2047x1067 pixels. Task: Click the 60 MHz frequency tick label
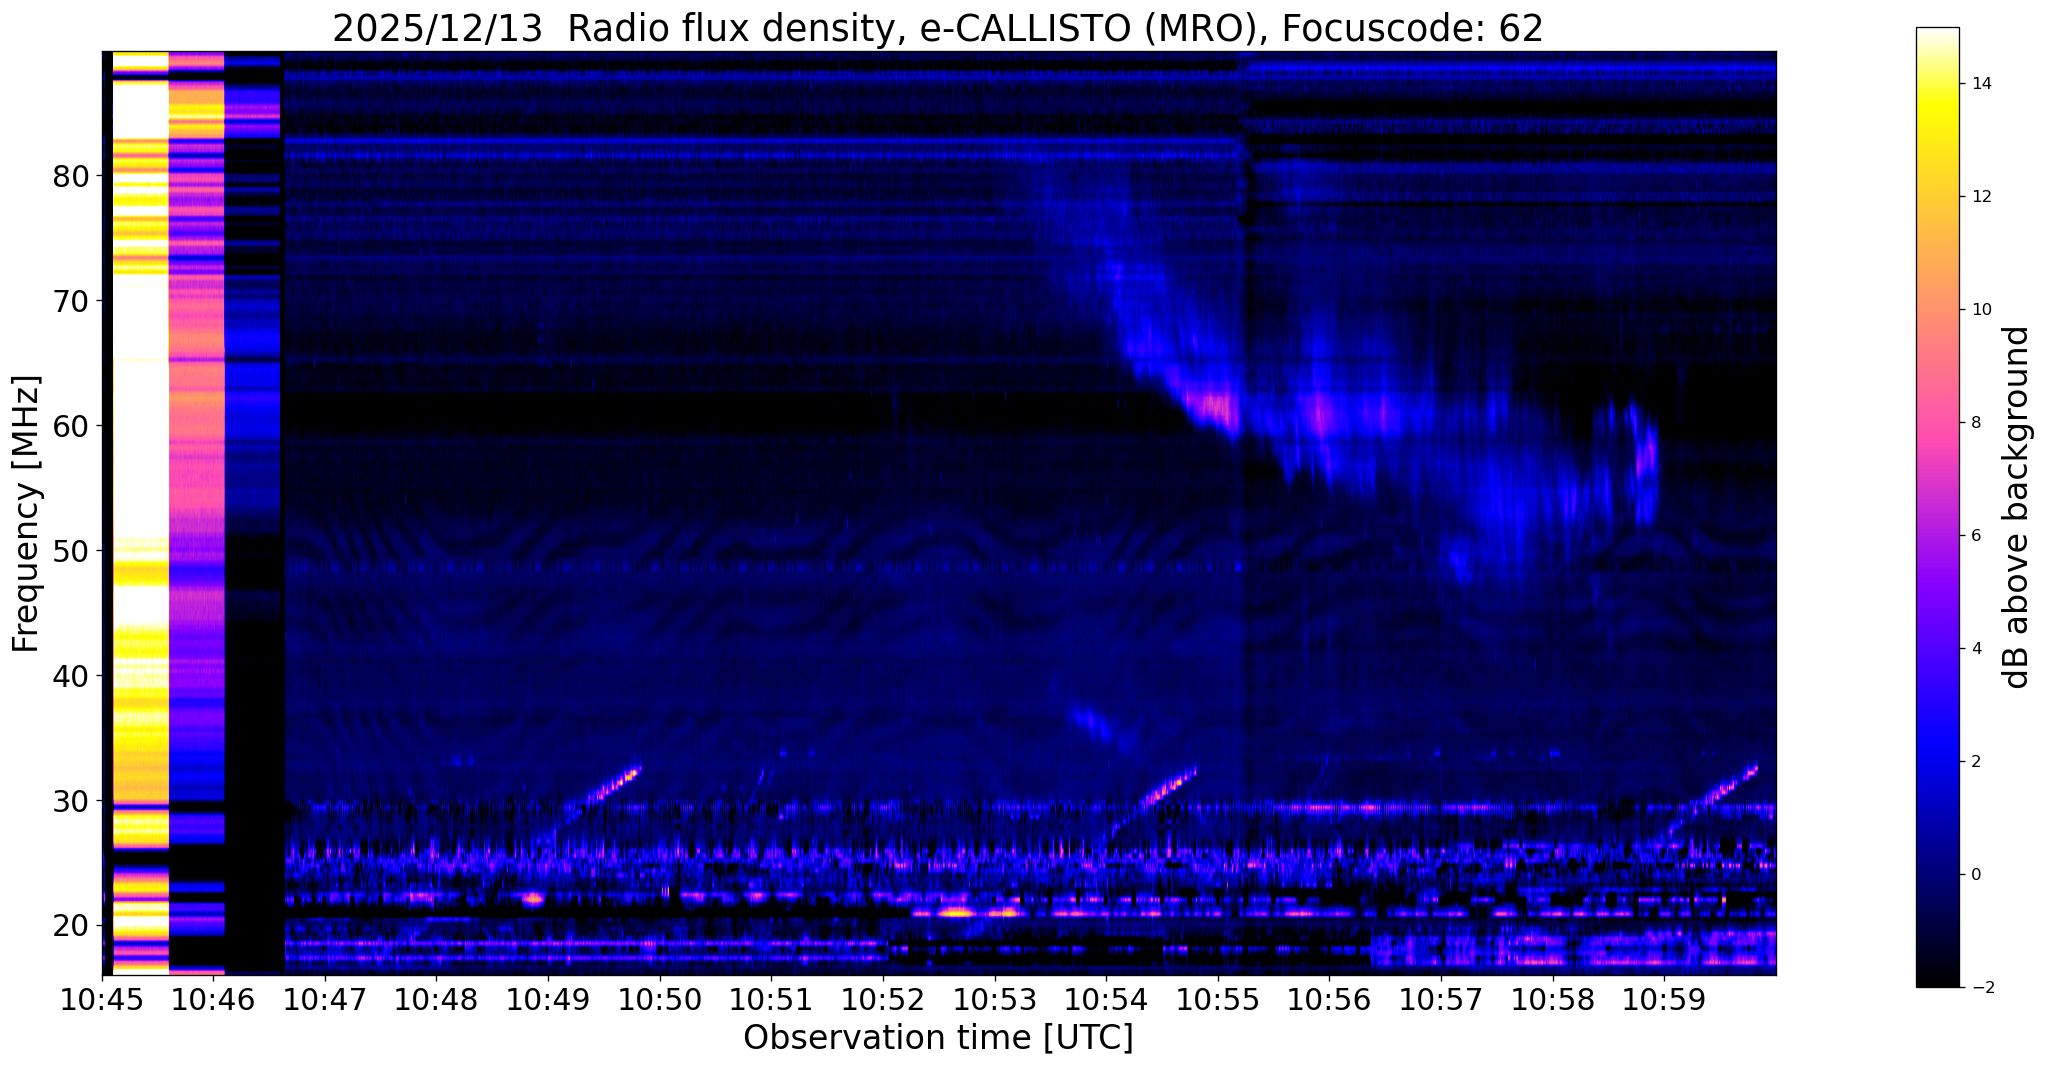pos(70,426)
